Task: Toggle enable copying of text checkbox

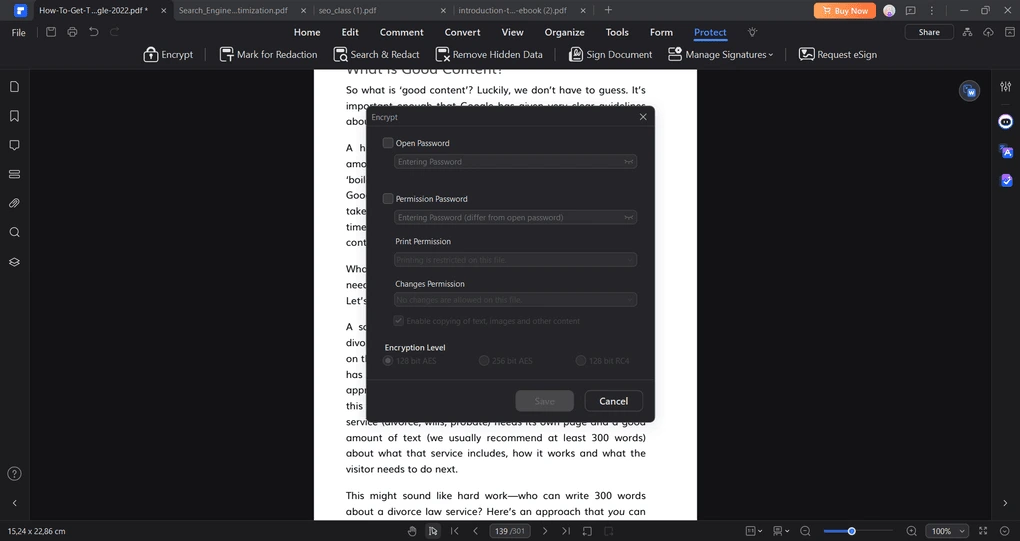Action: coord(399,321)
